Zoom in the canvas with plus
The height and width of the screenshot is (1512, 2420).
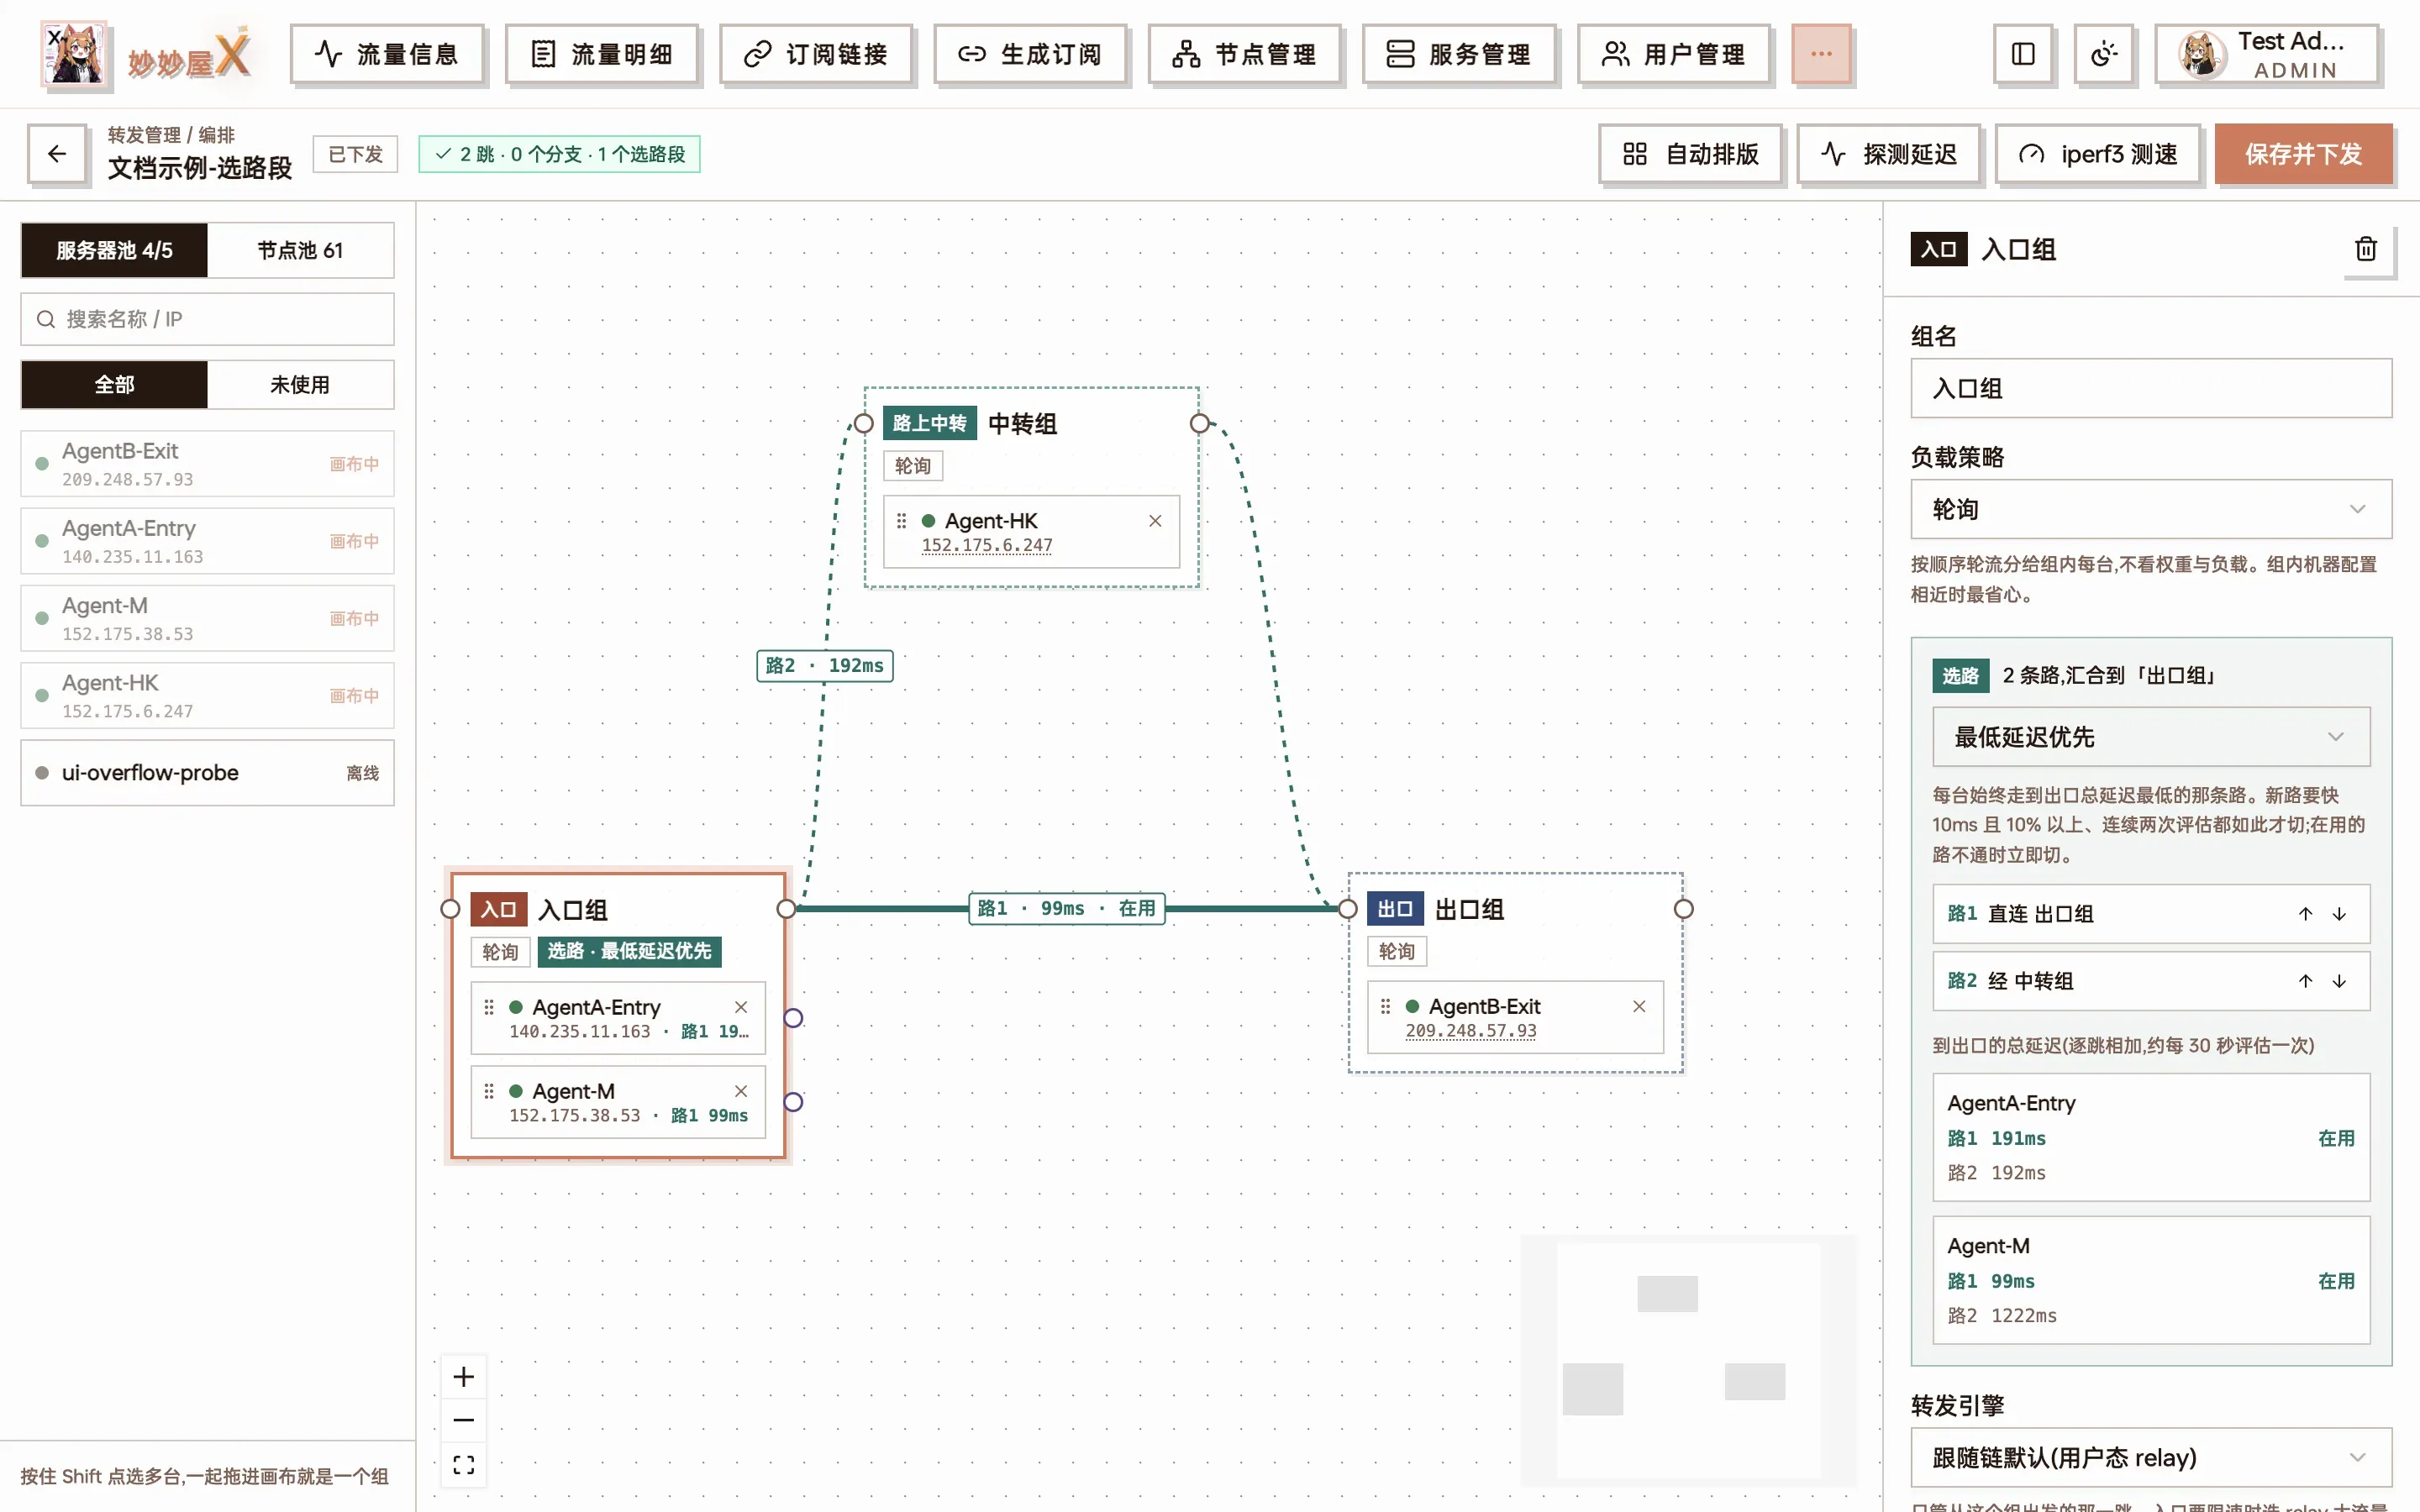click(x=464, y=1377)
